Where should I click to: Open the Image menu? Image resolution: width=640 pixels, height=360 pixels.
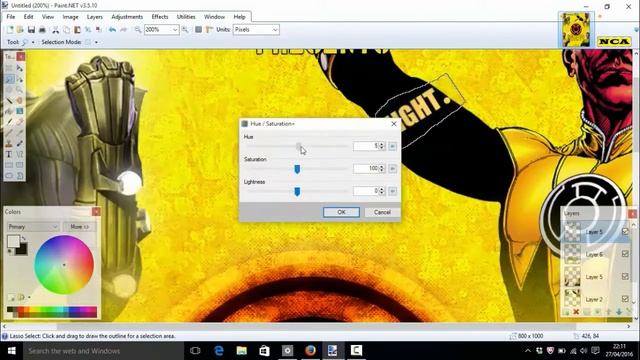click(x=70, y=17)
